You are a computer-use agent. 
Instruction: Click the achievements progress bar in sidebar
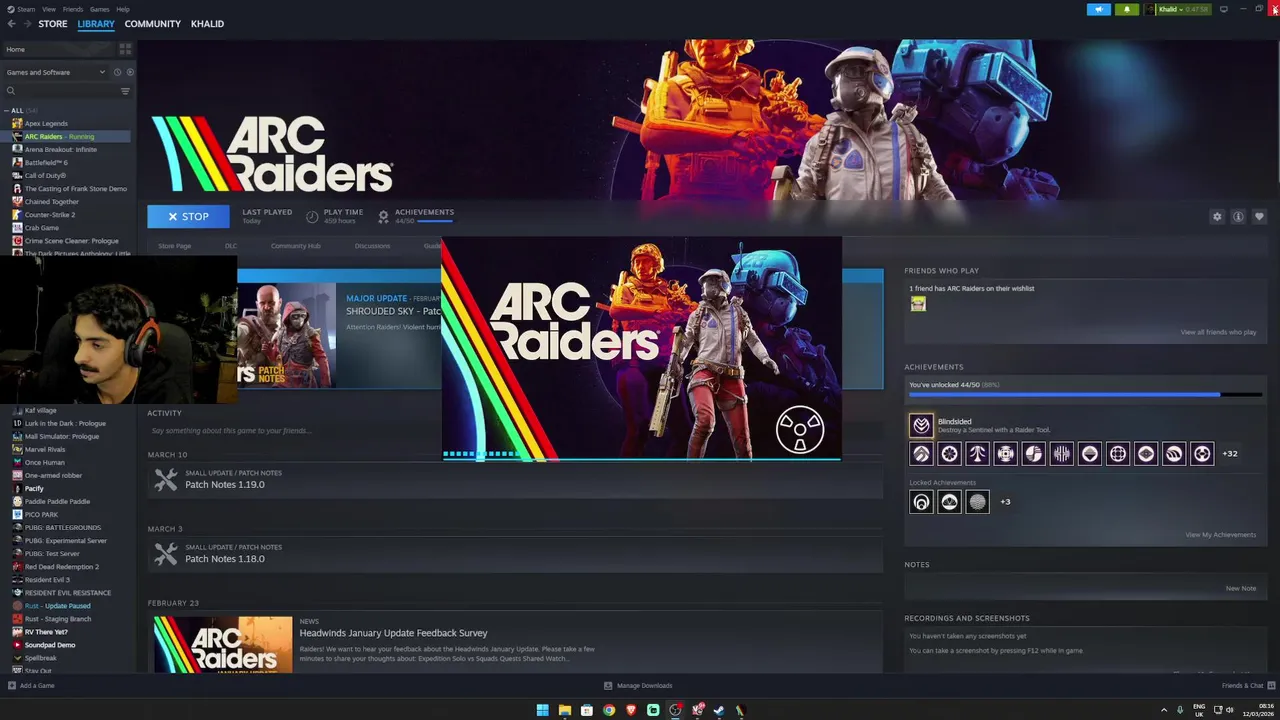pos(1085,395)
